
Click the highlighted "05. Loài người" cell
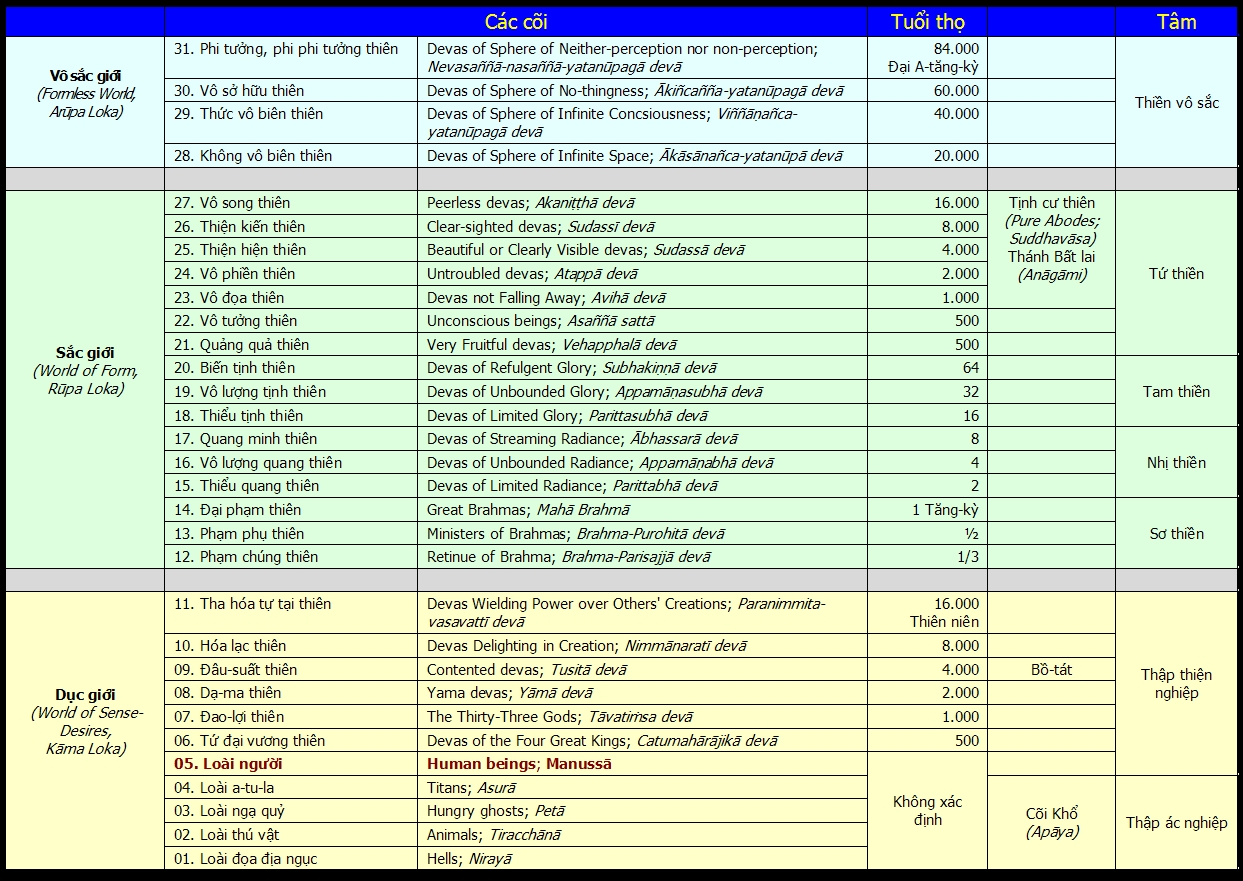[241, 764]
